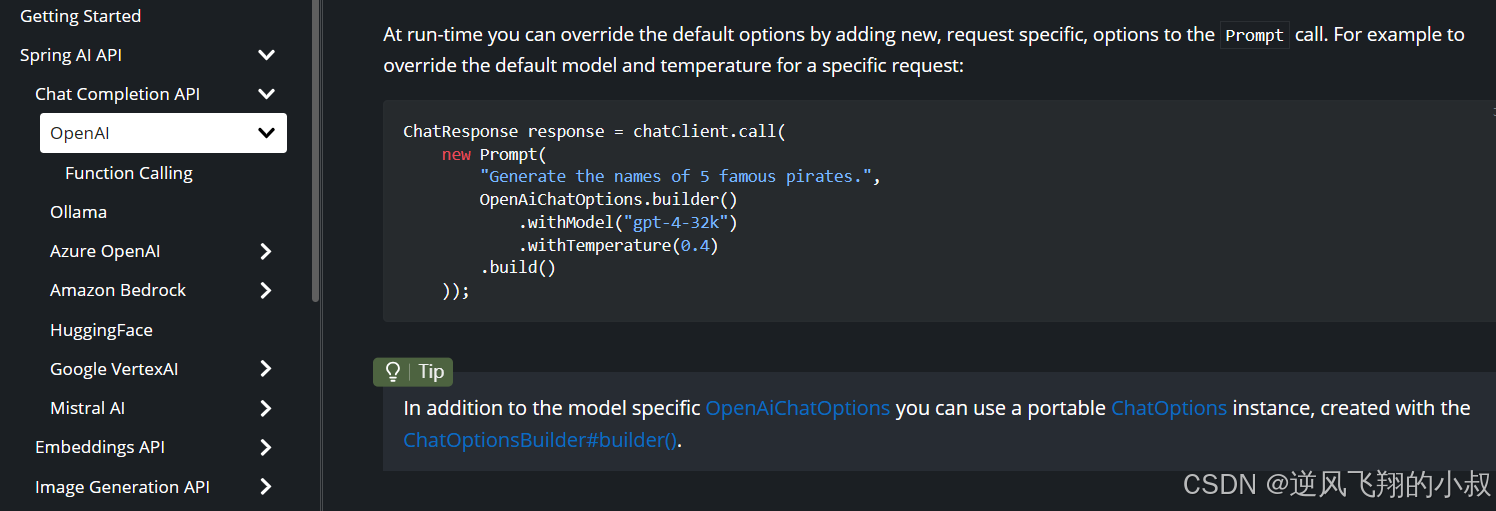Expand the Azure OpenAI chevron
Image resolution: width=1496 pixels, height=511 pixels.
(x=266, y=251)
